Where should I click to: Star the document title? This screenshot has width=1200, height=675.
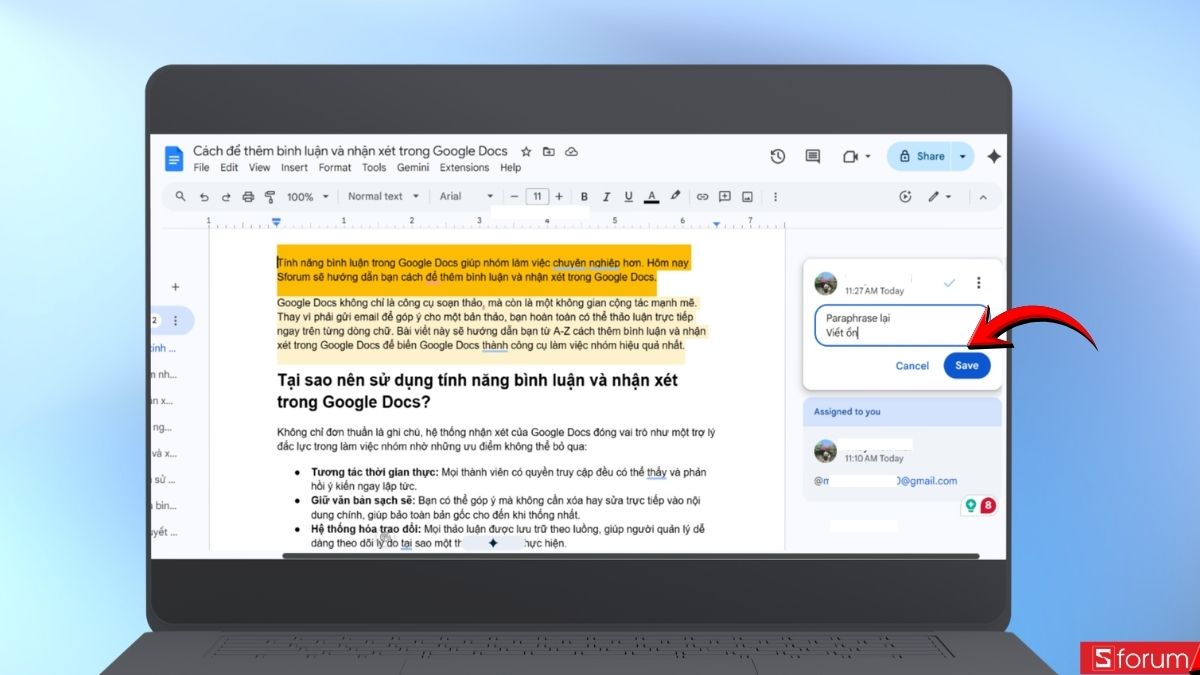tap(526, 152)
